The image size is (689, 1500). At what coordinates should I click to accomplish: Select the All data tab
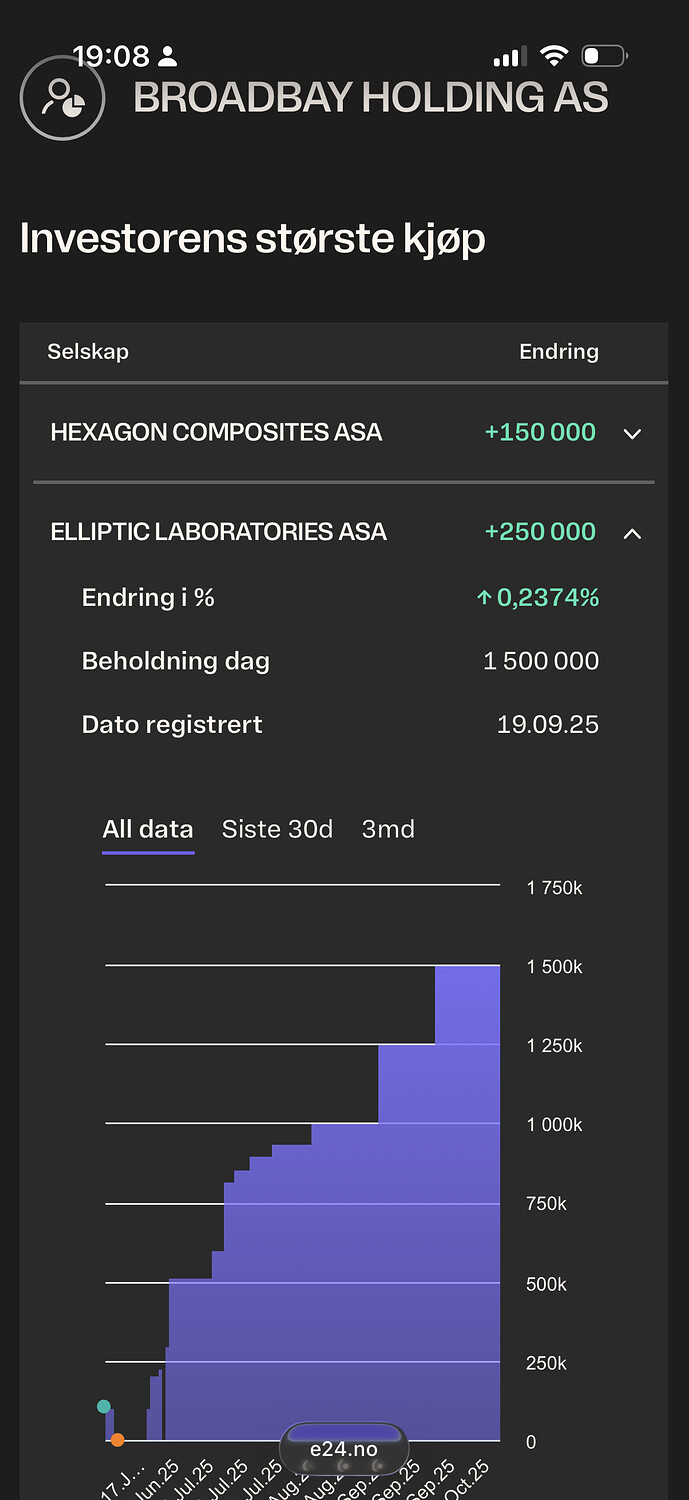tap(148, 829)
